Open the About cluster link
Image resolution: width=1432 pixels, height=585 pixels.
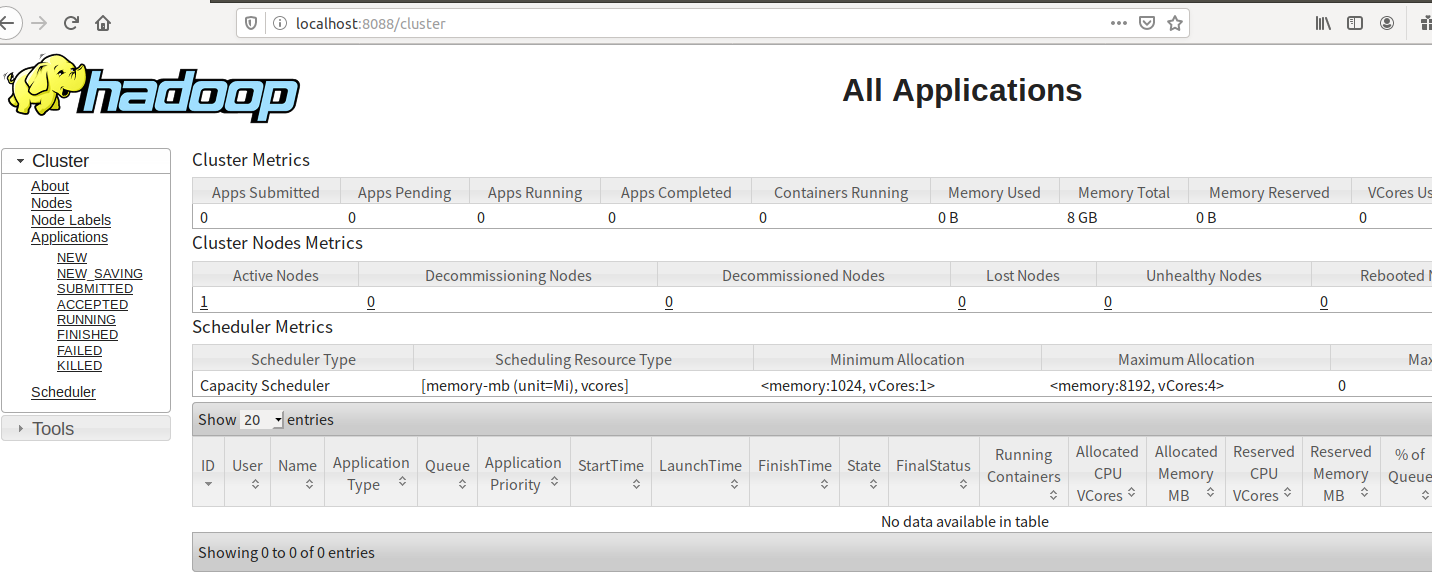[x=50, y=186]
